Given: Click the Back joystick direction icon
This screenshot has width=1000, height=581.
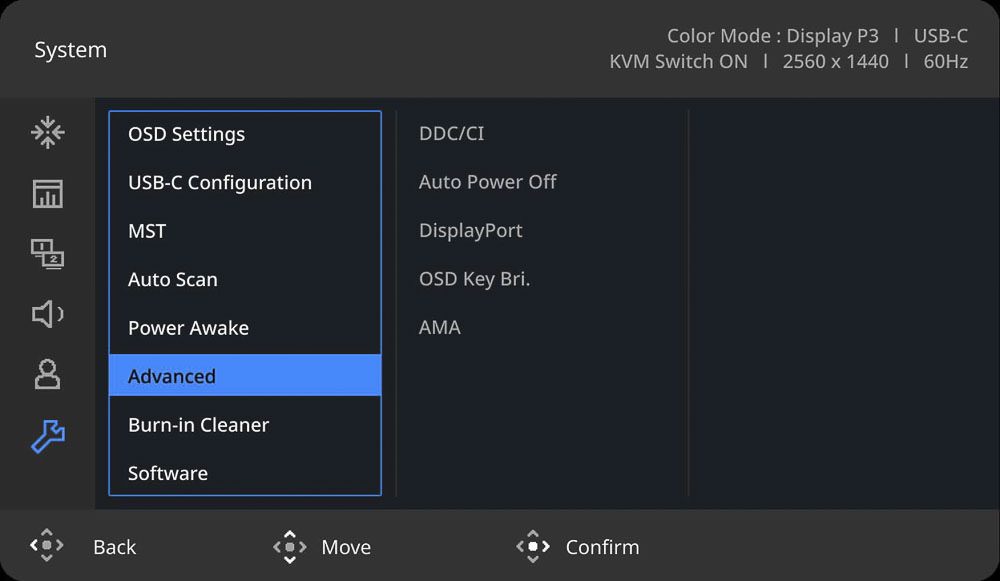Looking at the screenshot, I should 47,546.
